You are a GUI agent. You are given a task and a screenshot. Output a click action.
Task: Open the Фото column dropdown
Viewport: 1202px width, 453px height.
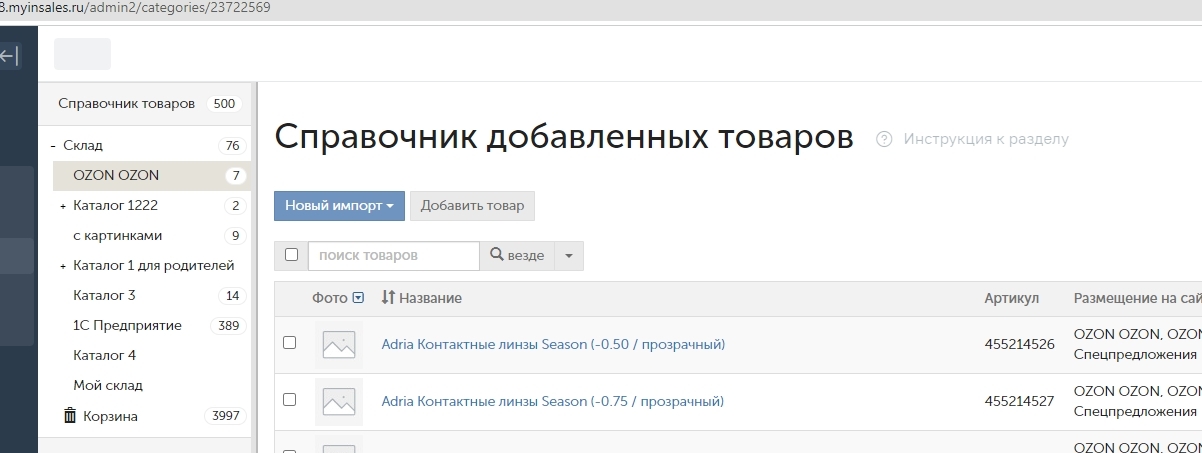click(x=359, y=298)
